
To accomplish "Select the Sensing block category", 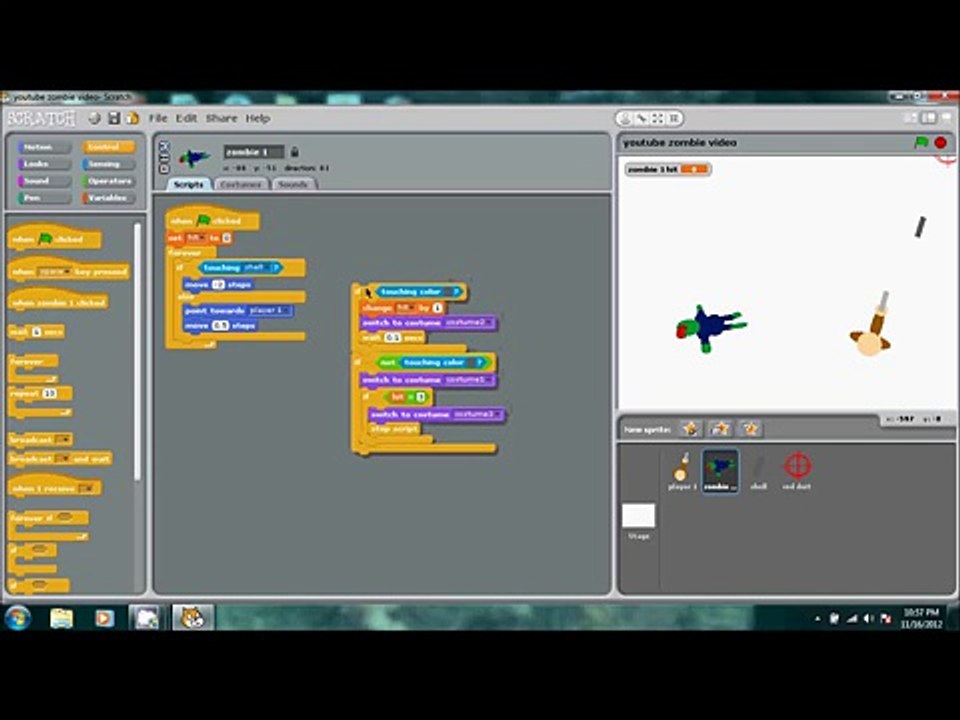I will [108, 164].
